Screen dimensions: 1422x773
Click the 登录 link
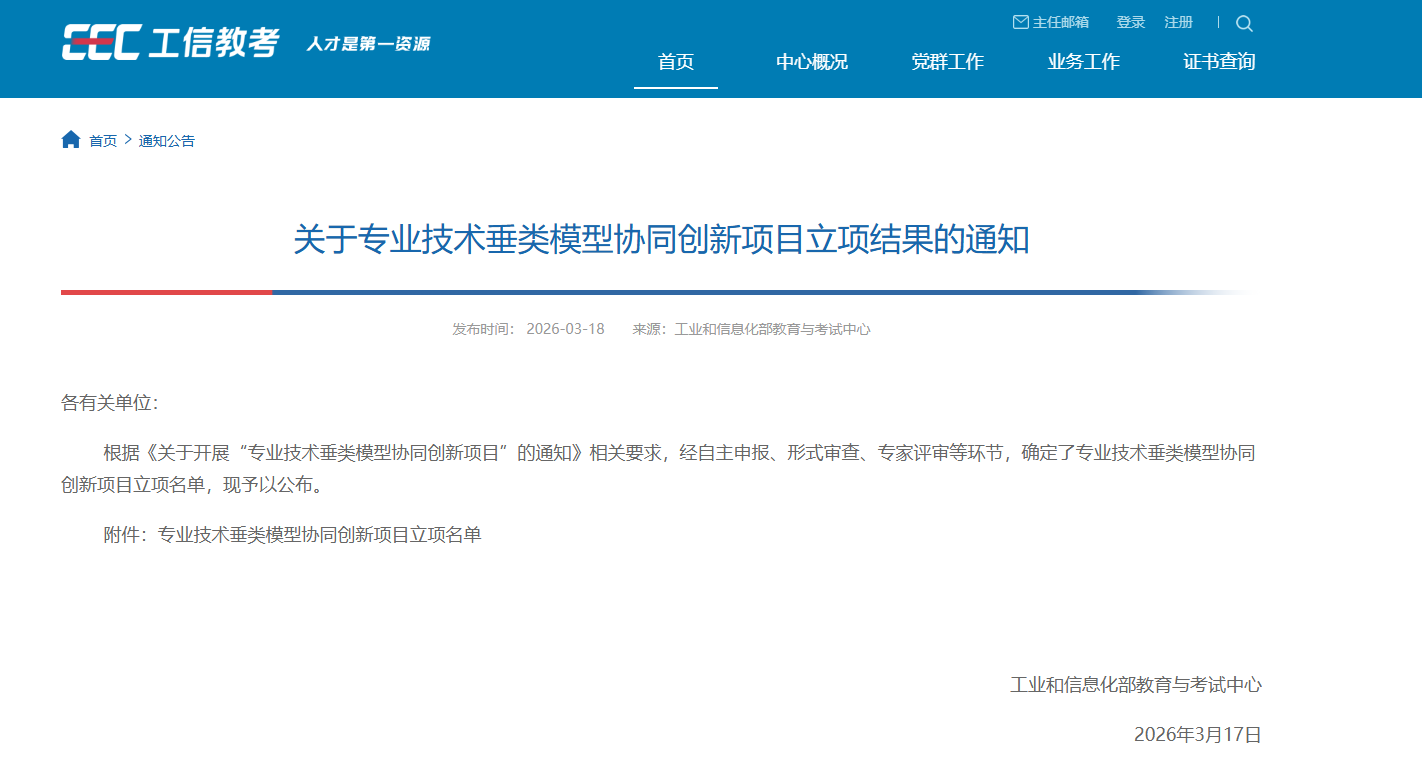coord(1130,22)
